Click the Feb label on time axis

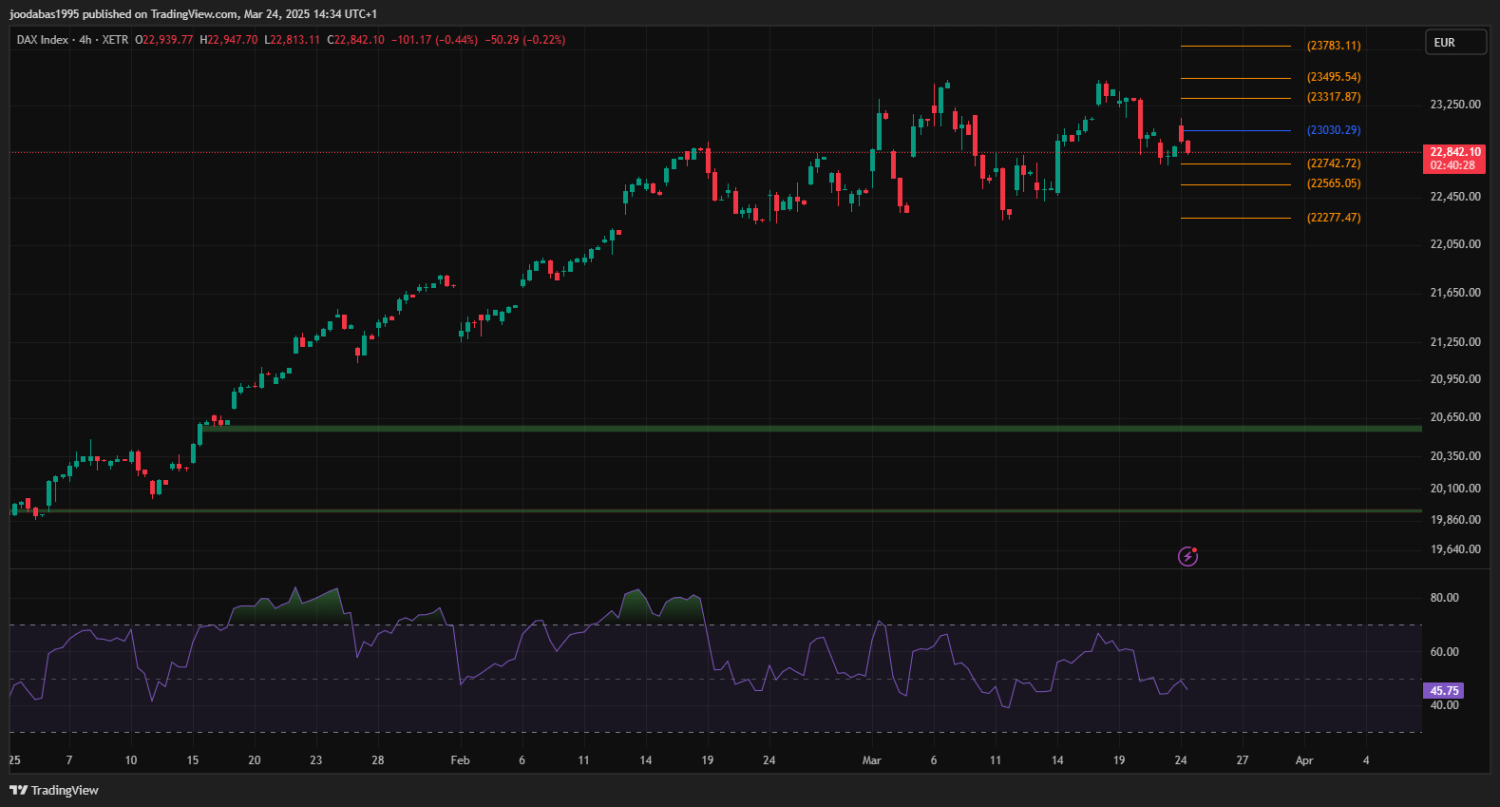click(459, 760)
